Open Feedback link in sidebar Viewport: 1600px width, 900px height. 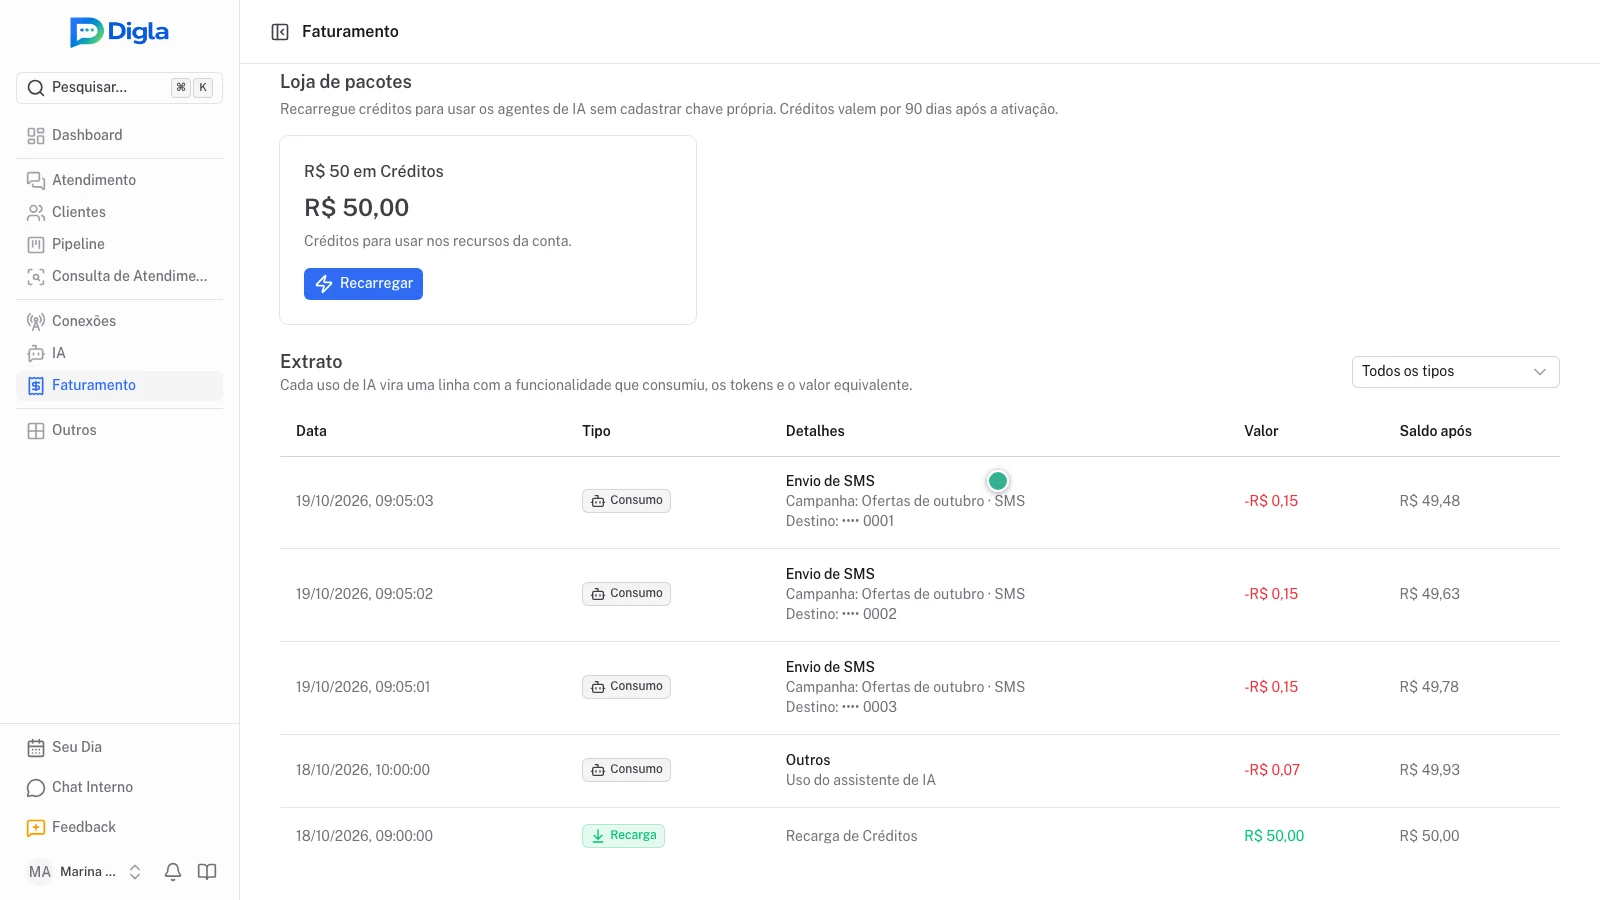(119, 827)
